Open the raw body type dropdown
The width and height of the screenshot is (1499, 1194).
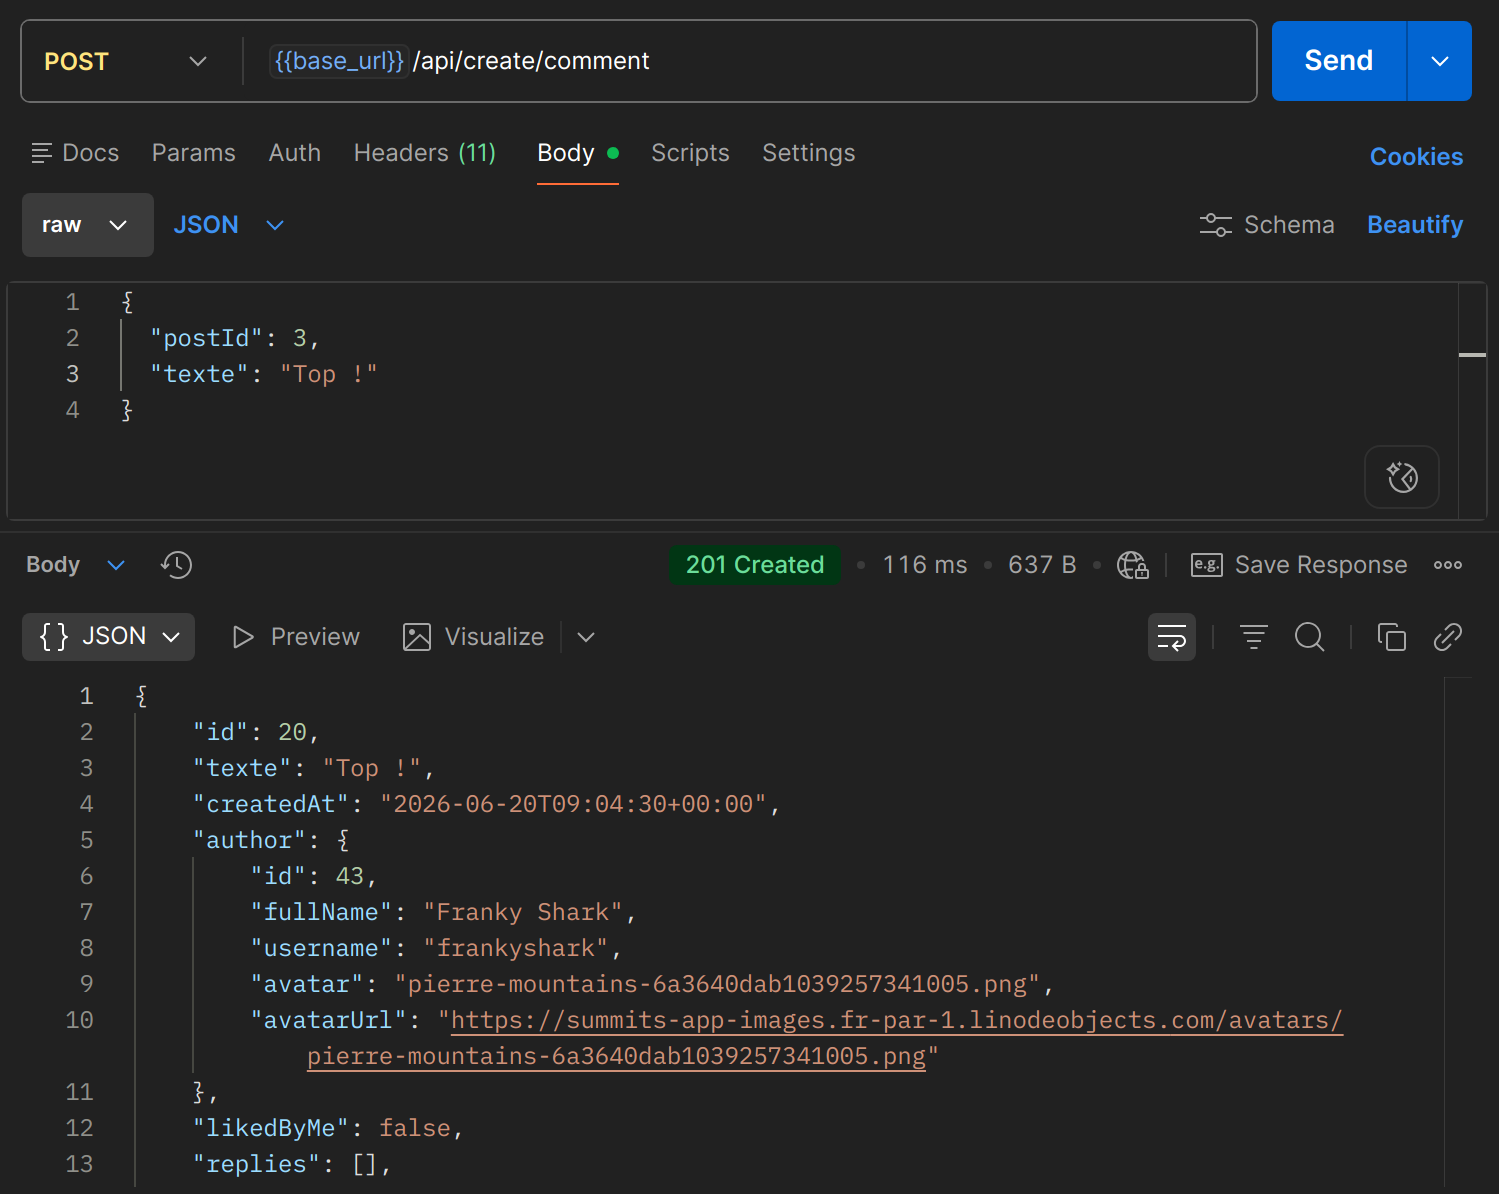tap(88, 225)
